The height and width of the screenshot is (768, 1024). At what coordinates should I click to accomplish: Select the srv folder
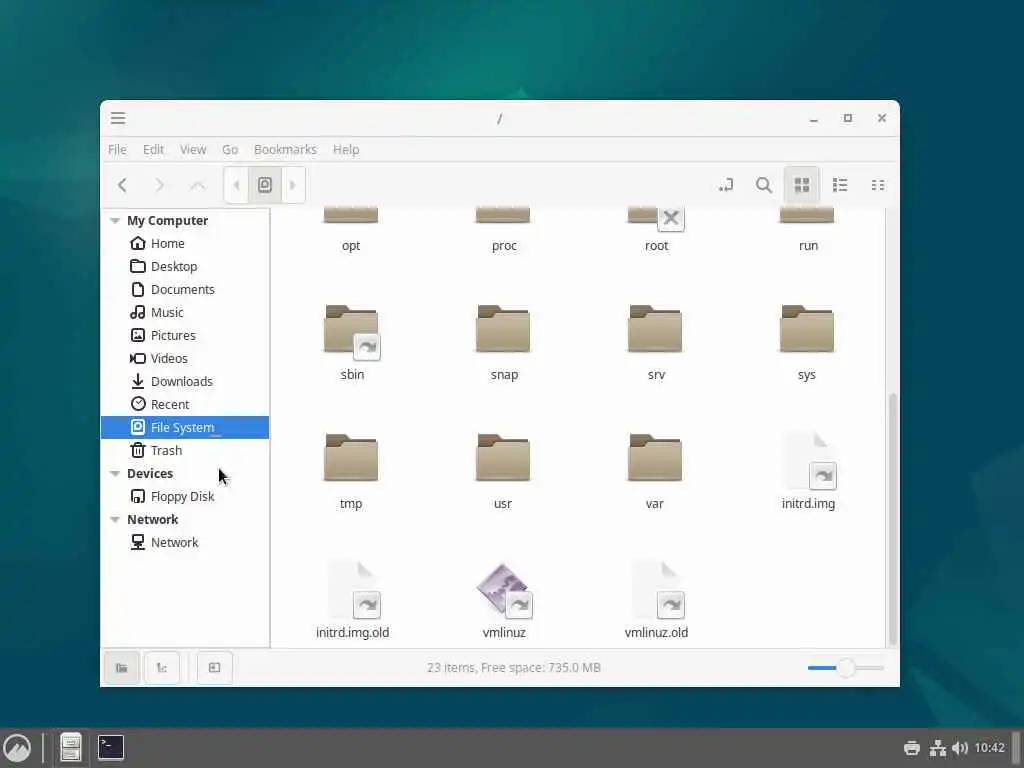[x=656, y=343]
